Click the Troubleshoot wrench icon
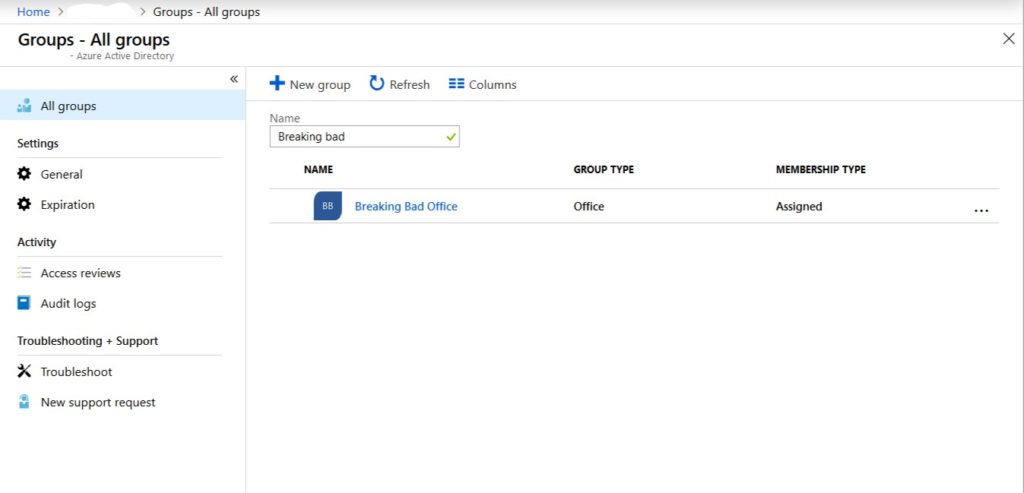Screen dimensions: 1024x493 (x=24, y=372)
